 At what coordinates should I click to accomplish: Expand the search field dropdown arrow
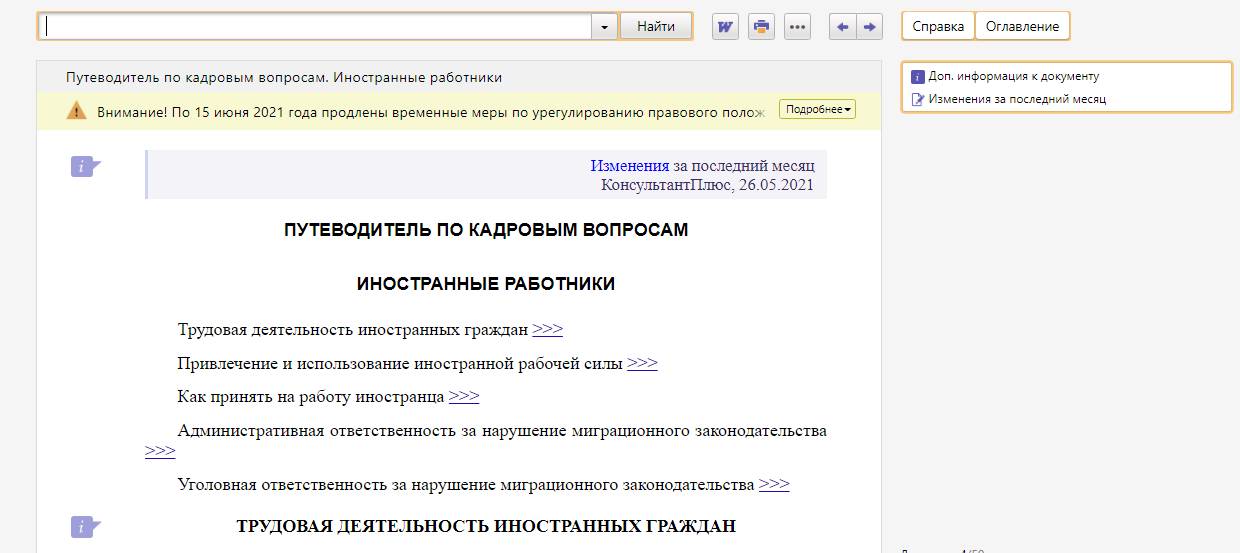coord(604,27)
